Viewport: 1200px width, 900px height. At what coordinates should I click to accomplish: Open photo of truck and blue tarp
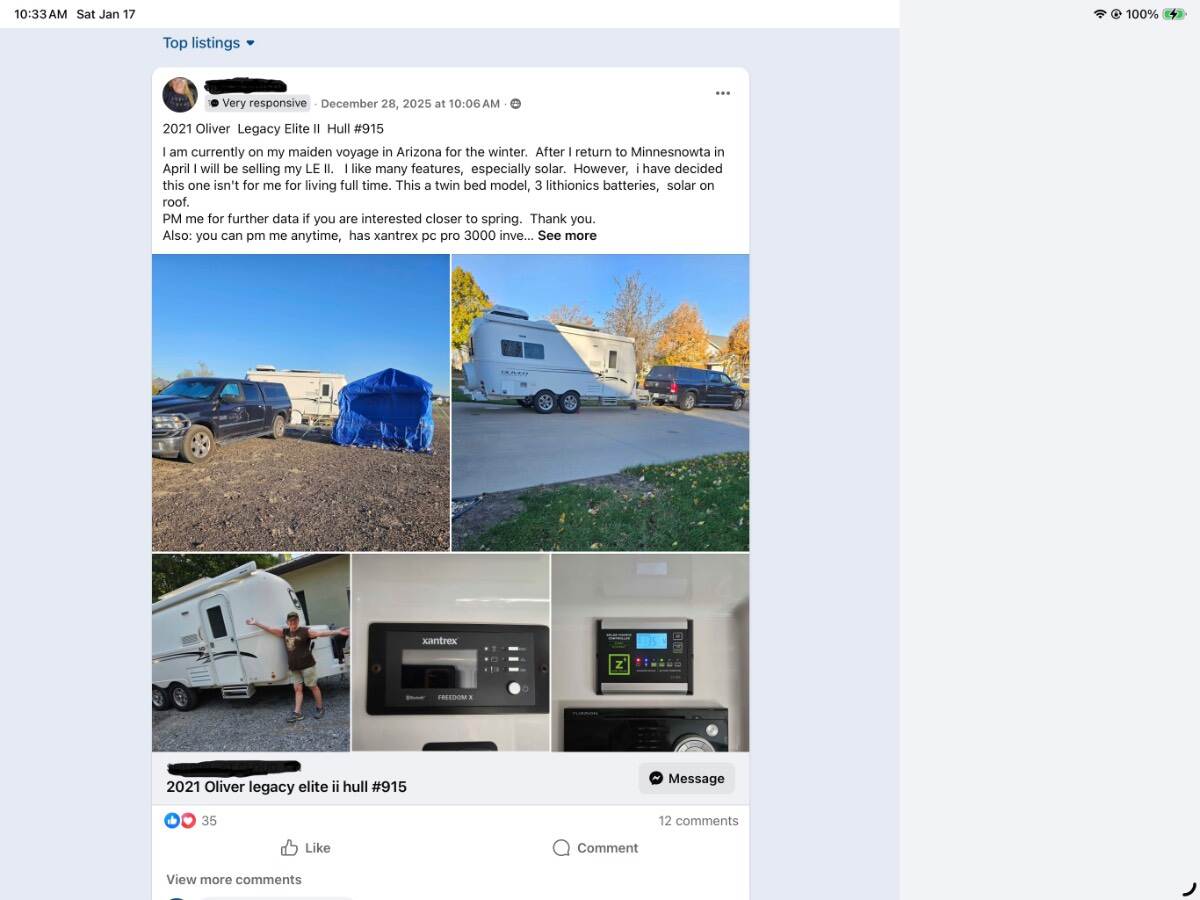[301, 402]
